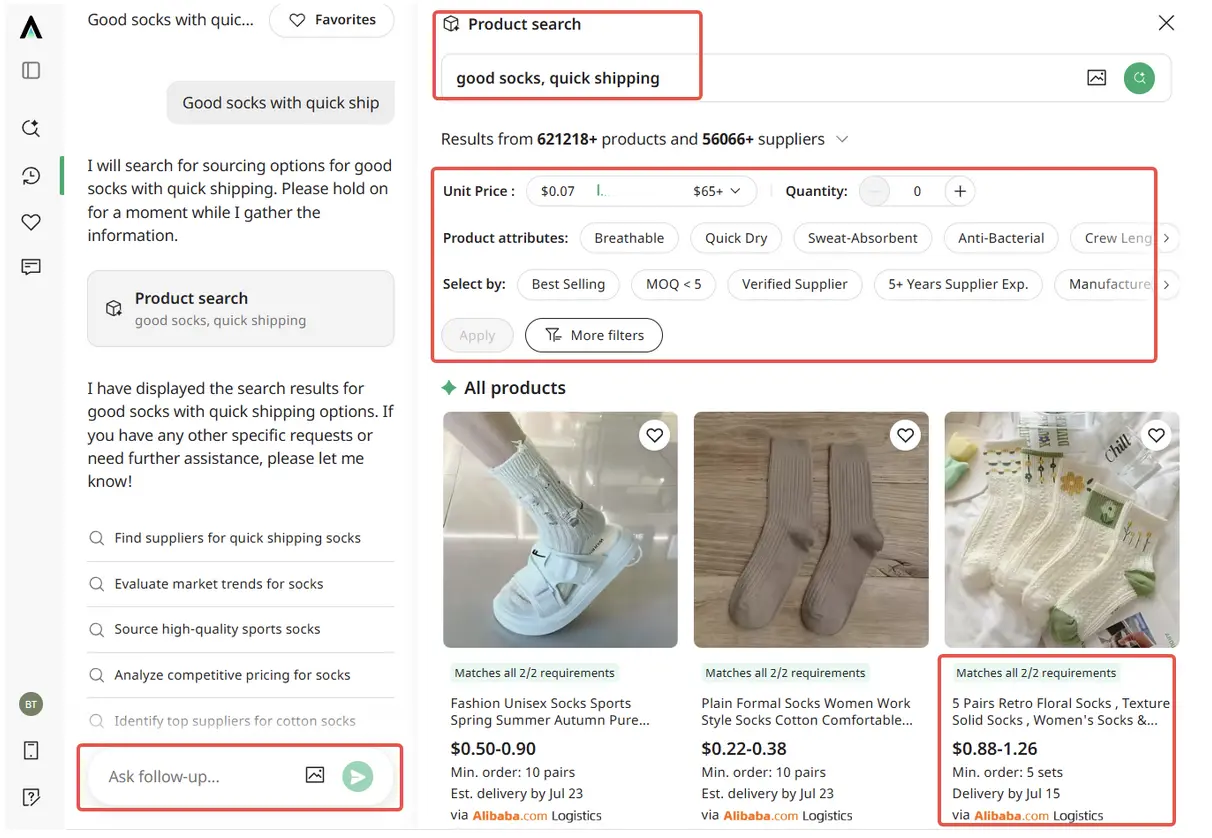1212x838 pixels.
Task: Favorite the white sports socks product
Action: point(654,435)
